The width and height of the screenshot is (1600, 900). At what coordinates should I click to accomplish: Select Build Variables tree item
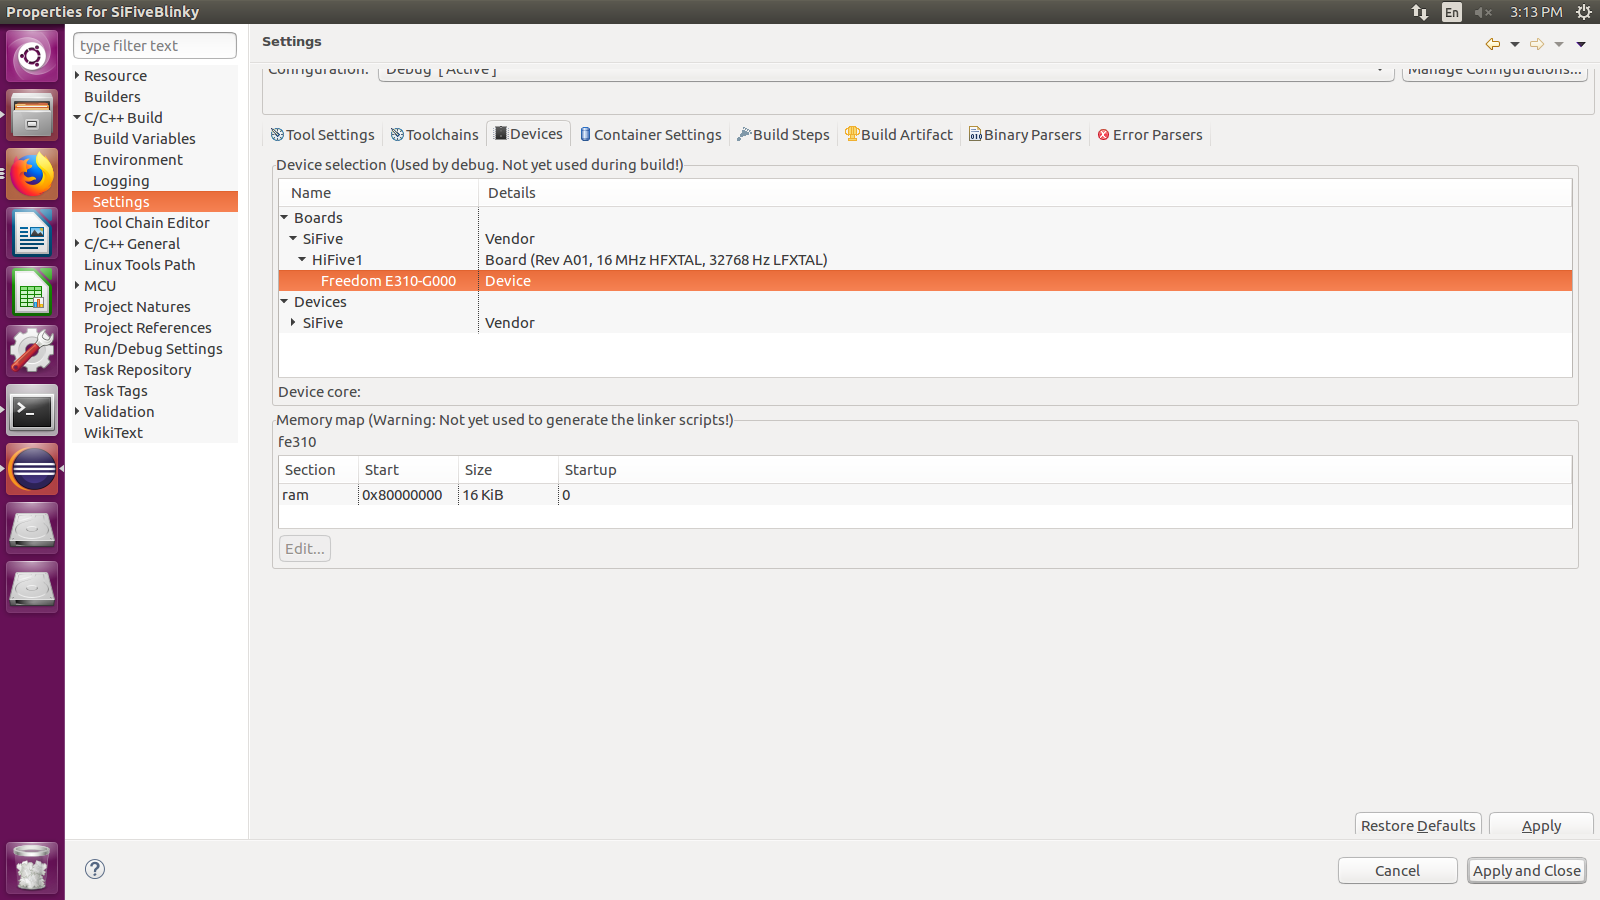144,139
